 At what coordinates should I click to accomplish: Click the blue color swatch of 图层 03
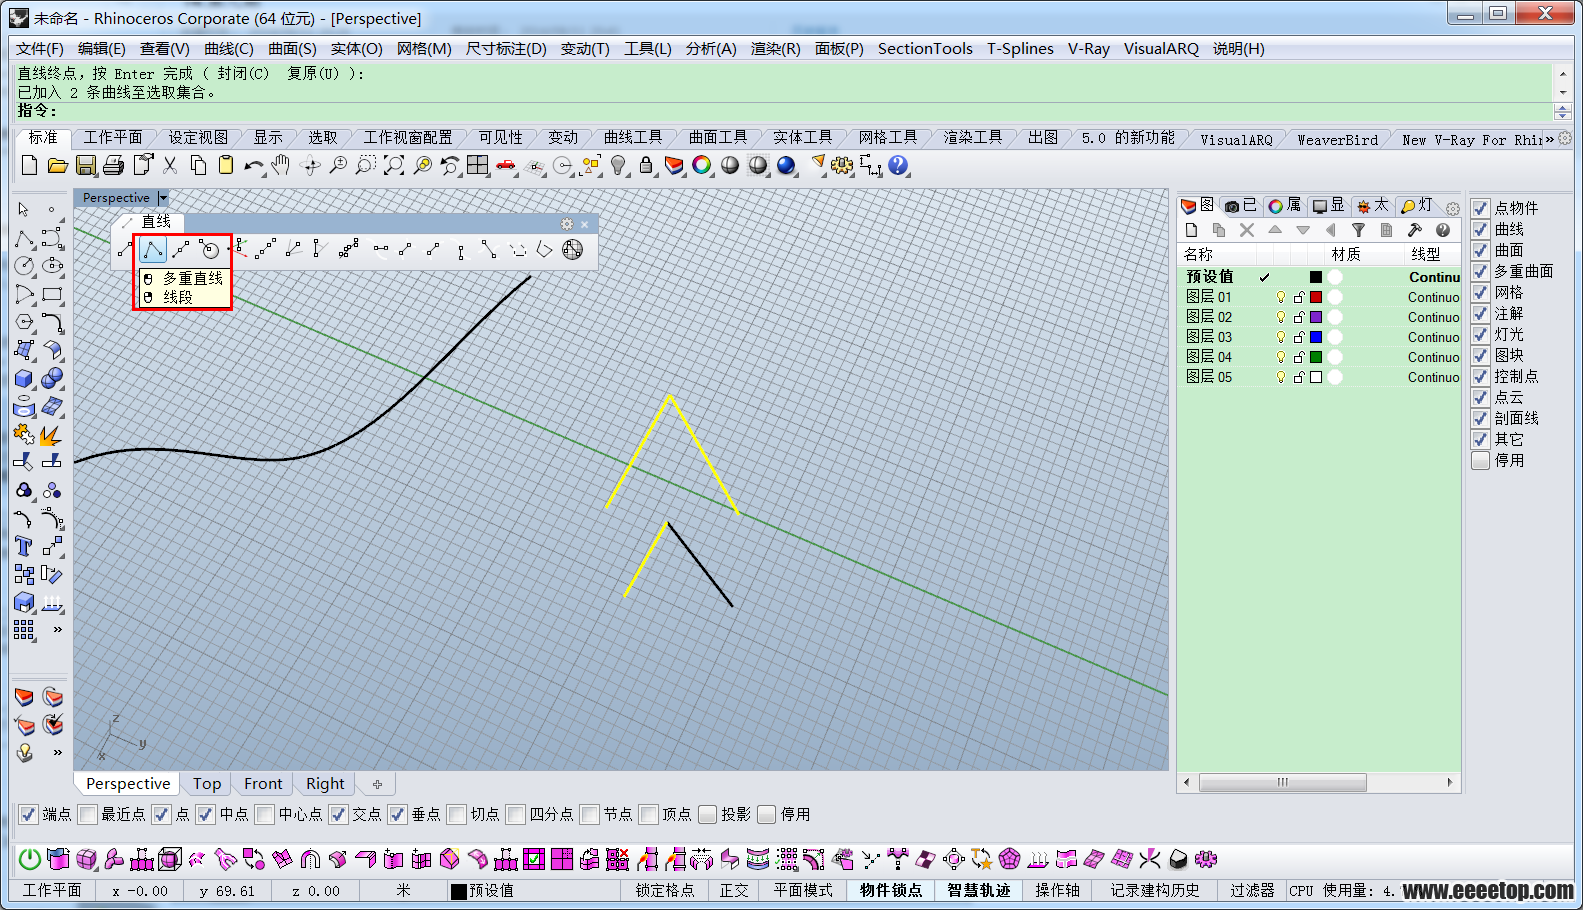tap(1316, 337)
